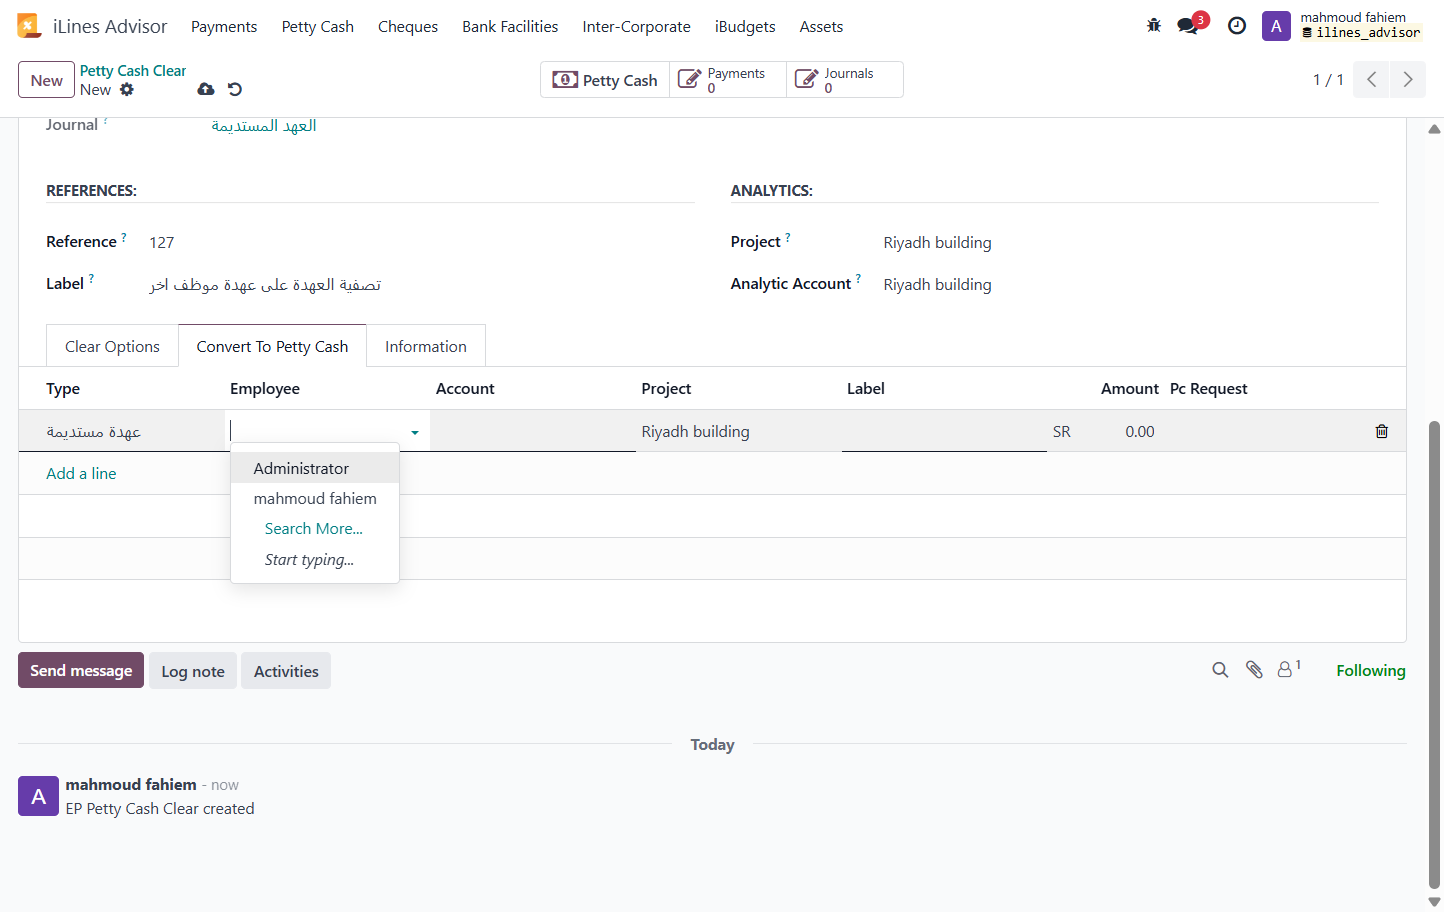Open the iBudgets menu
Viewport: 1444px width, 912px height.
point(745,27)
